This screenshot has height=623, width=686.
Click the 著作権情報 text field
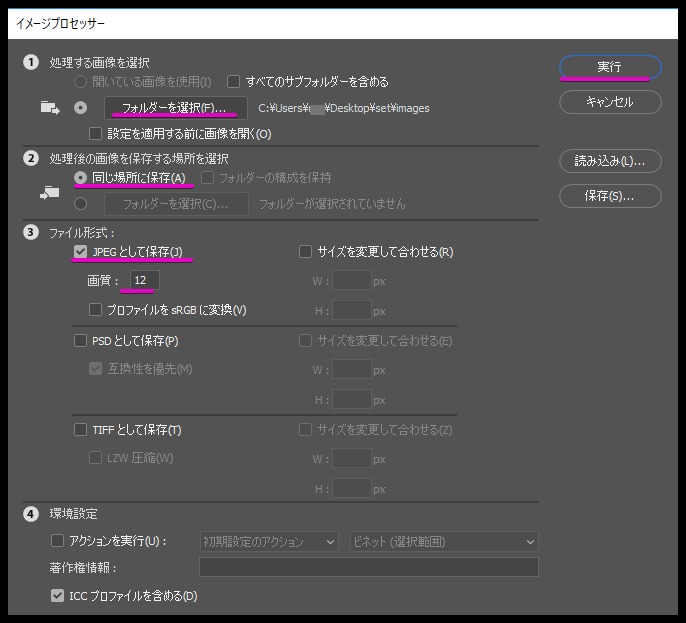[x=368, y=568]
